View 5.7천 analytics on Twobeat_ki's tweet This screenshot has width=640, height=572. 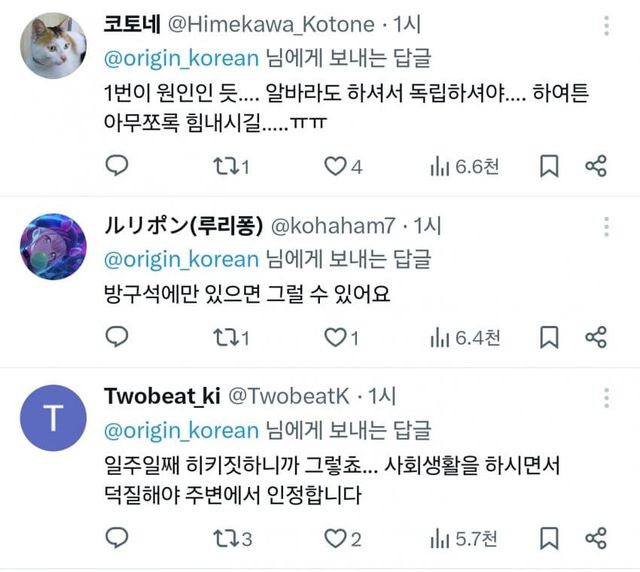pyautogui.click(x=463, y=539)
